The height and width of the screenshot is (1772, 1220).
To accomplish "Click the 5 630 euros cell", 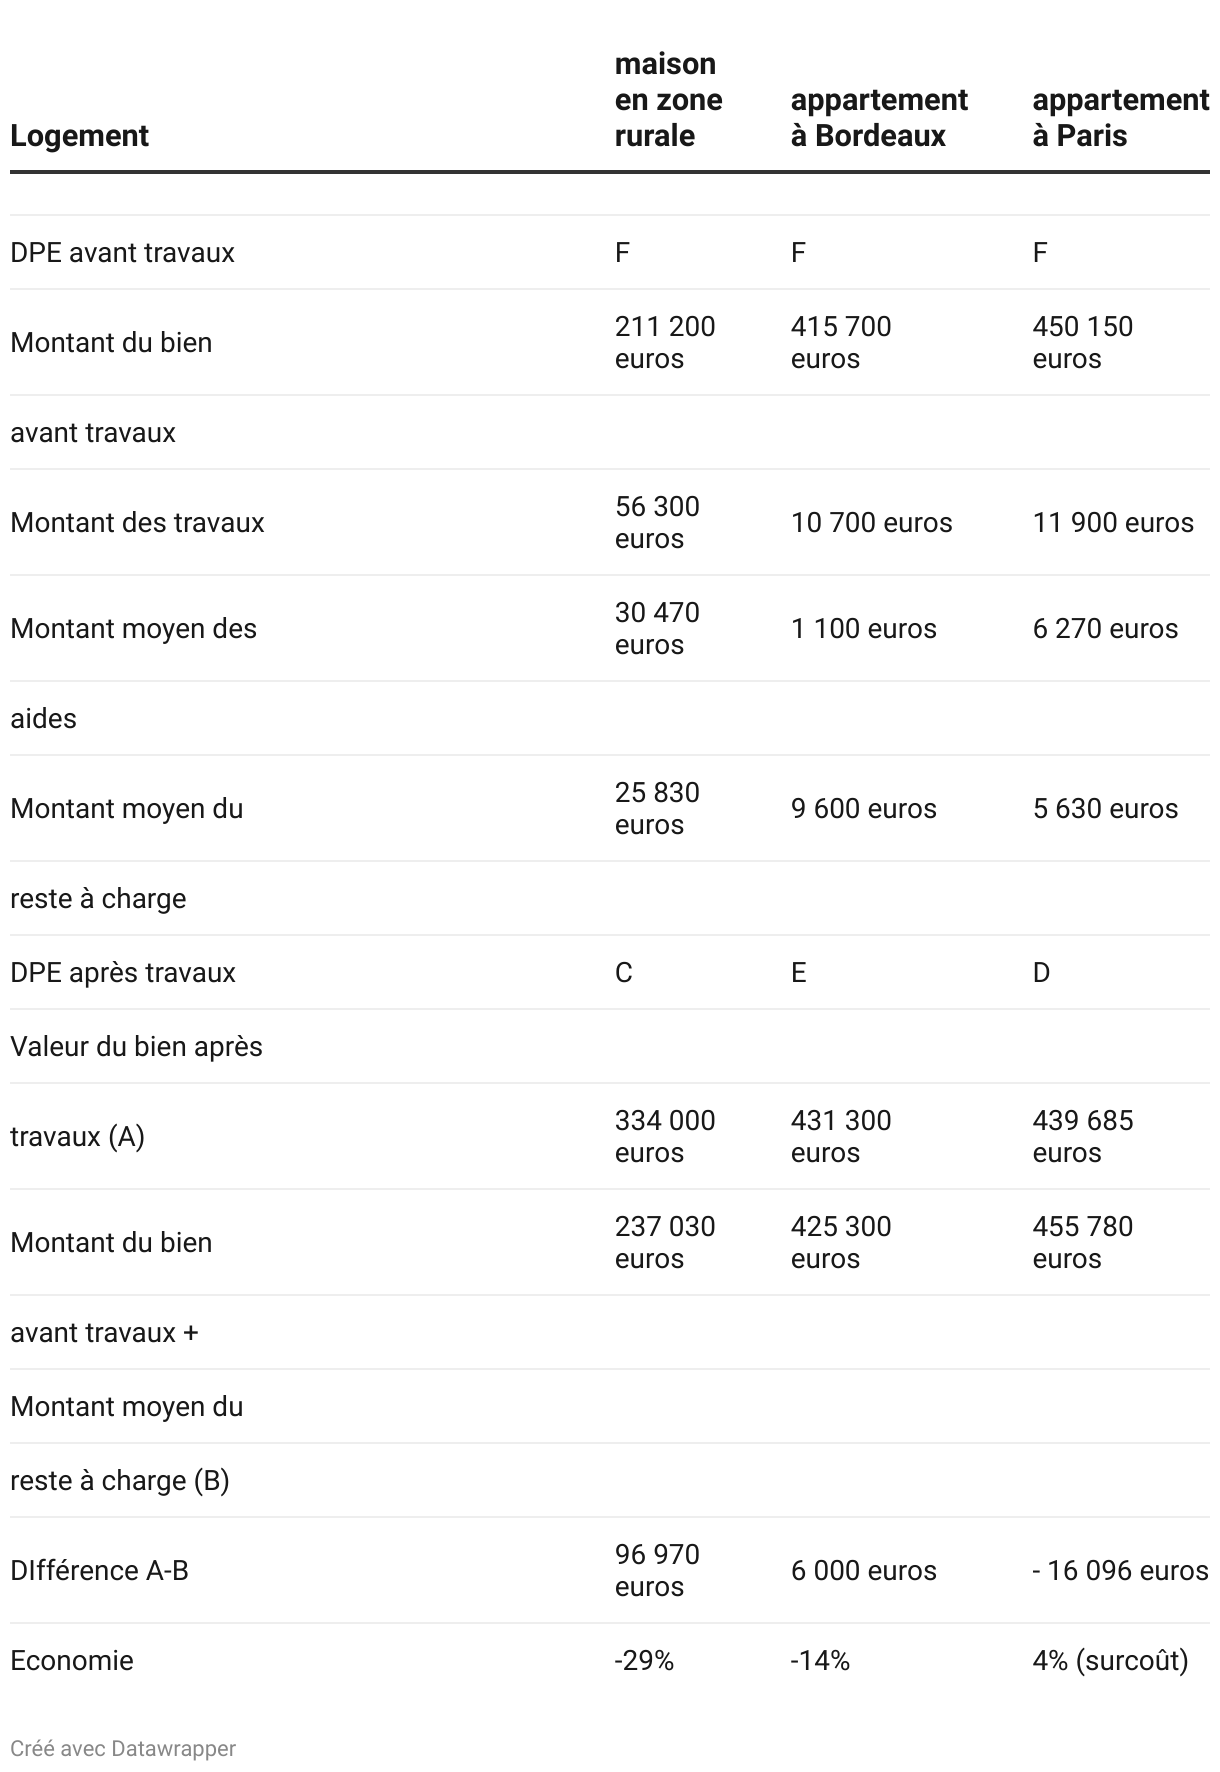I will click(1105, 809).
